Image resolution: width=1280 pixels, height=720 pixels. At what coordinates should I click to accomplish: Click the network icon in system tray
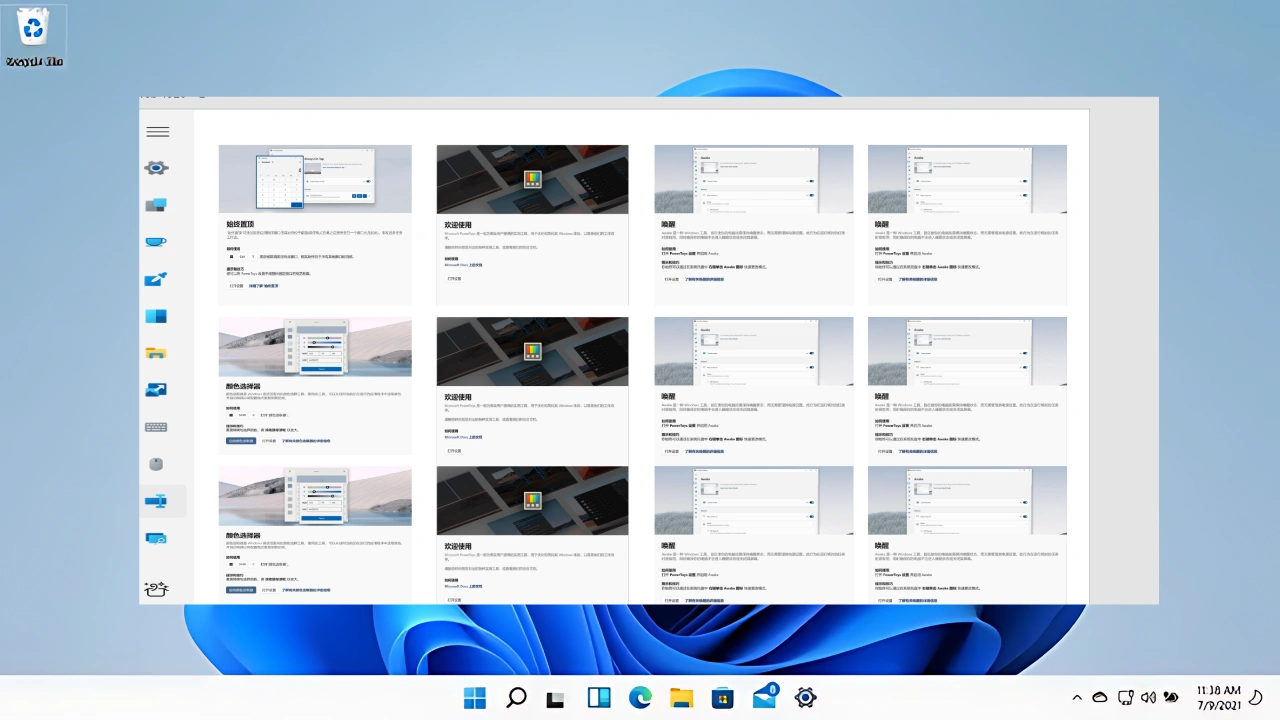pos(1125,697)
